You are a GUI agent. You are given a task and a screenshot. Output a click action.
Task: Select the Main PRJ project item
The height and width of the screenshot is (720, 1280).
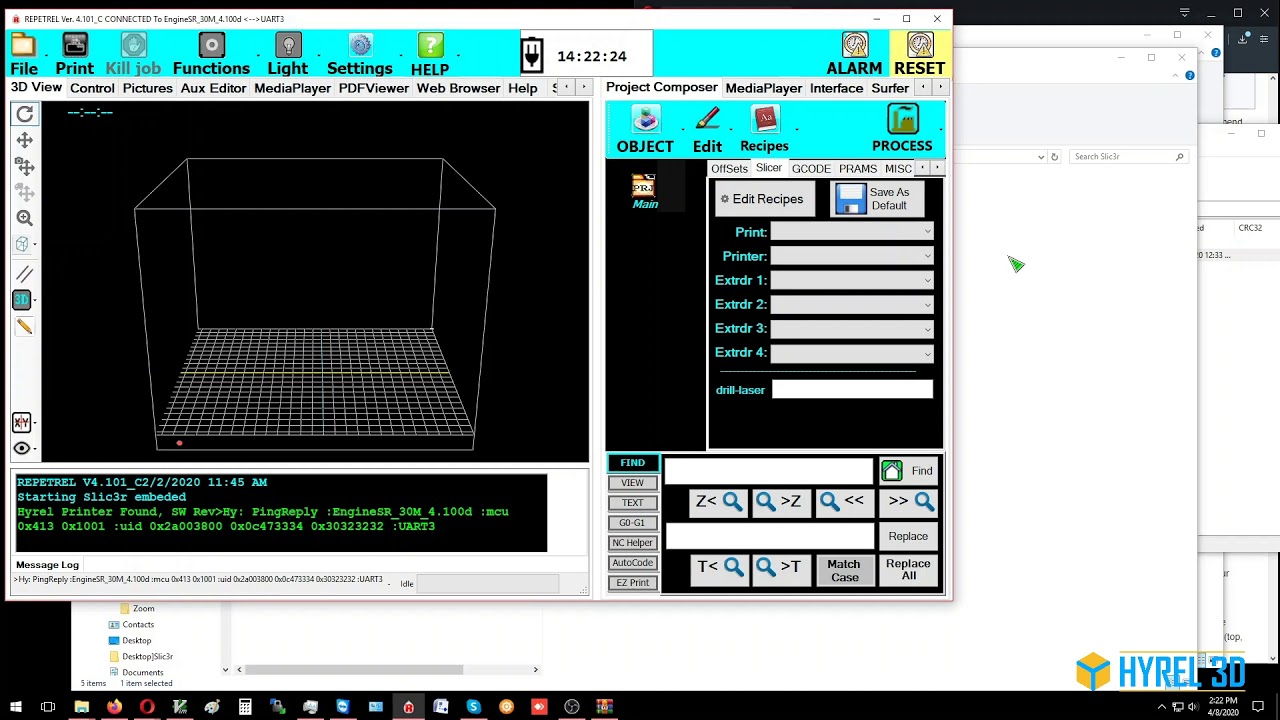[645, 192]
